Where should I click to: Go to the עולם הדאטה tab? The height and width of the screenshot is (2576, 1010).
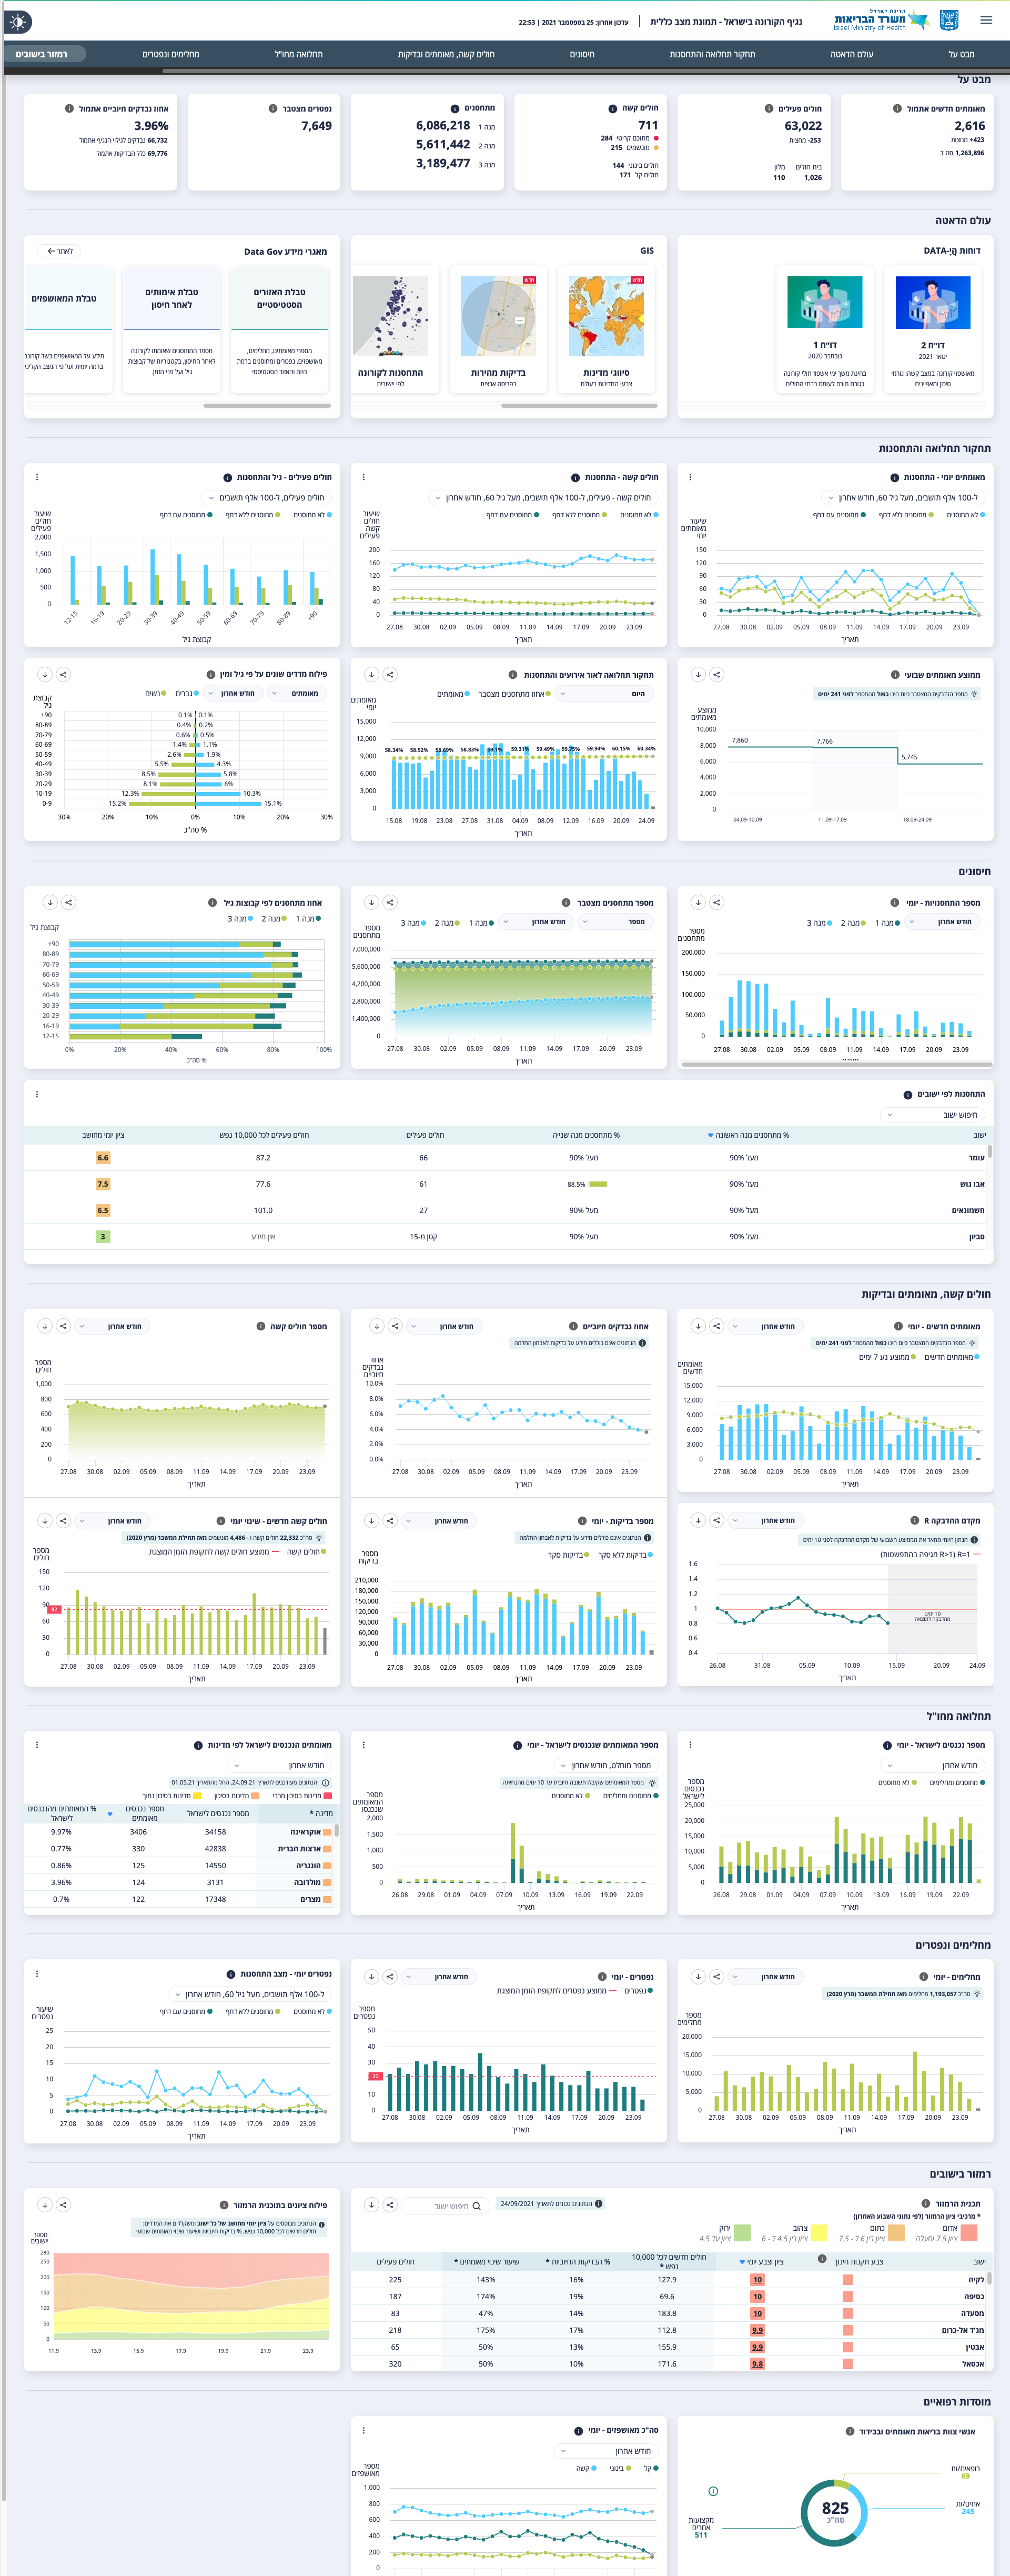click(851, 54)
